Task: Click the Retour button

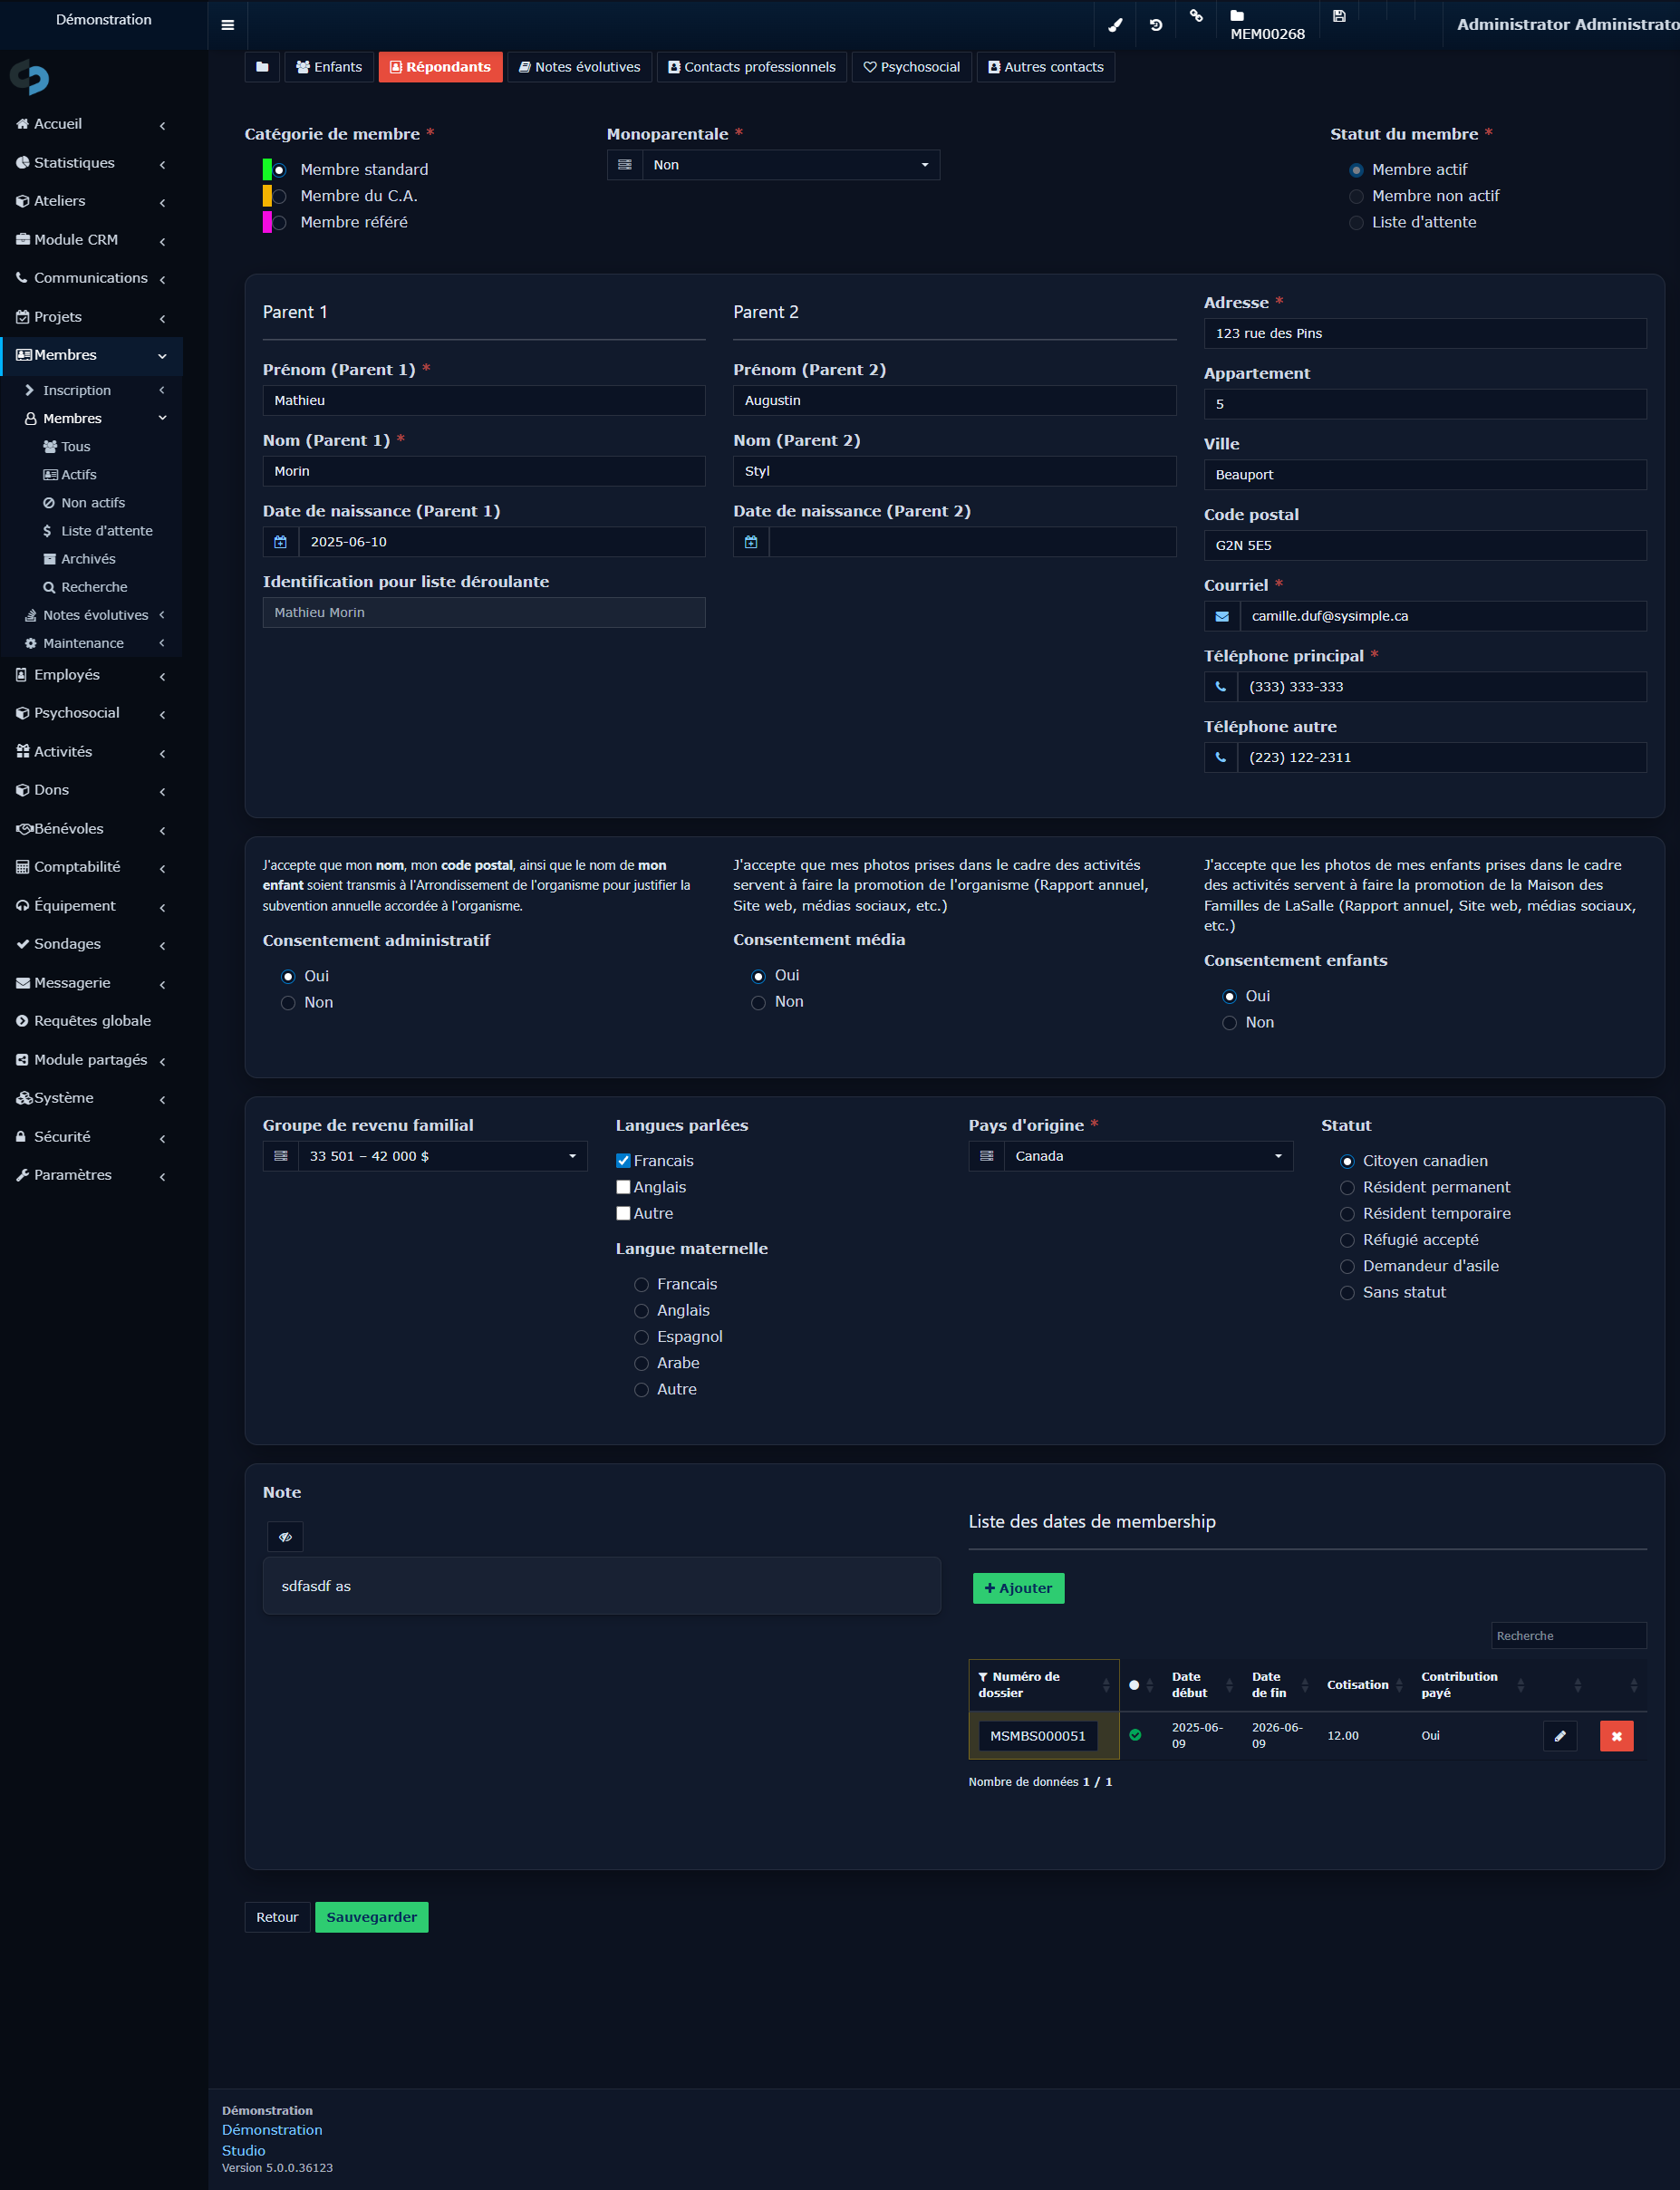Action: (x=277, y=1917)
